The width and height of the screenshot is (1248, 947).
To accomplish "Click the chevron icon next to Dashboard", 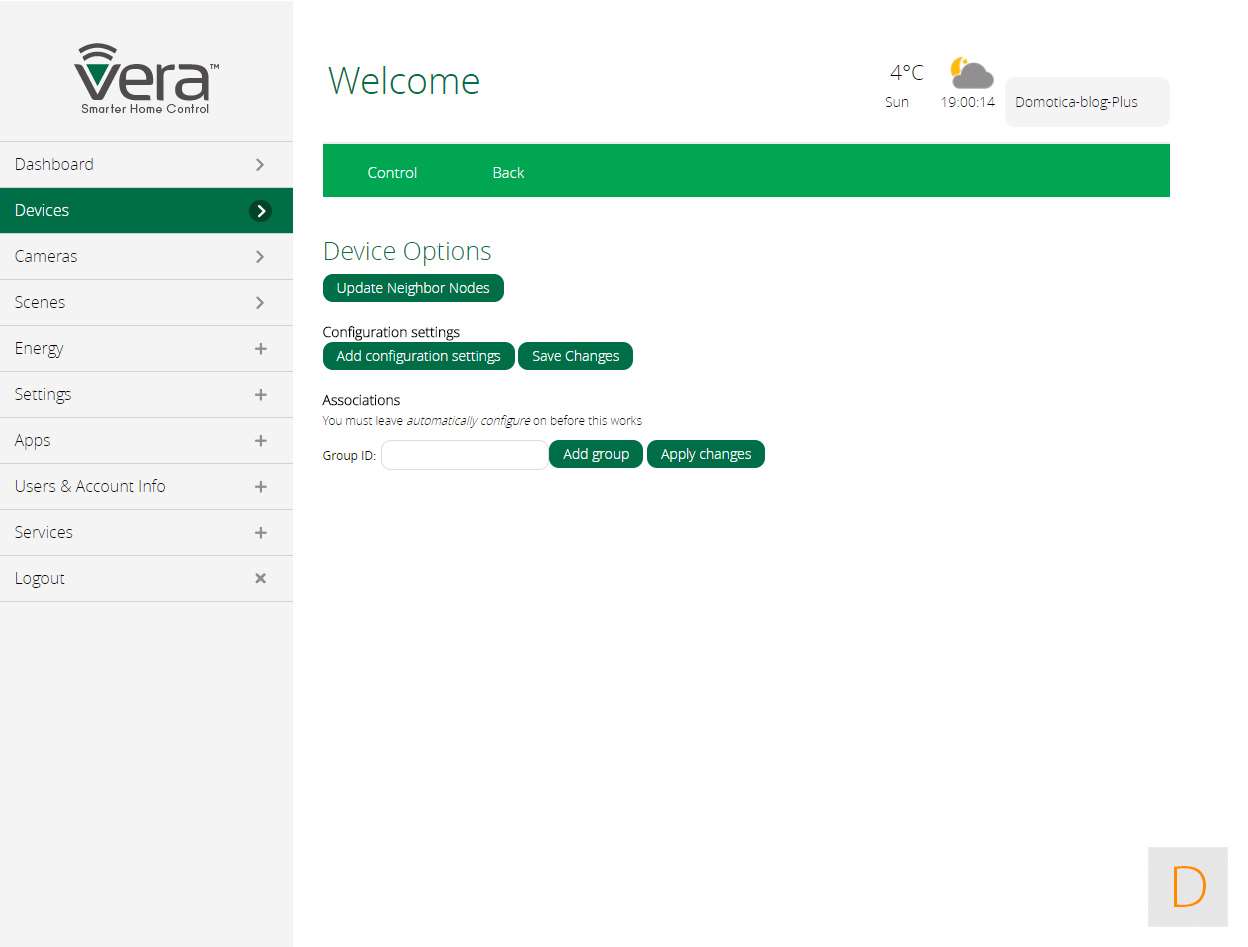I will click(260, 165).
